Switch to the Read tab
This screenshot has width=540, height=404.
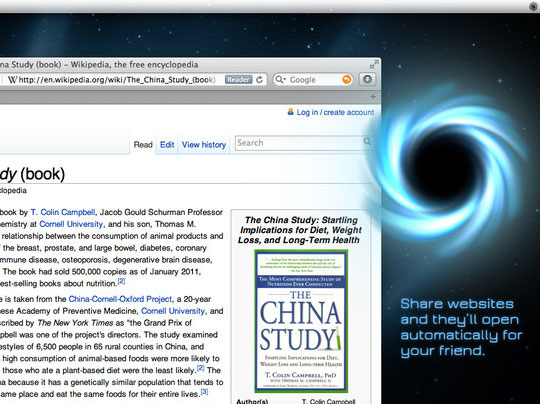[143, 145]
